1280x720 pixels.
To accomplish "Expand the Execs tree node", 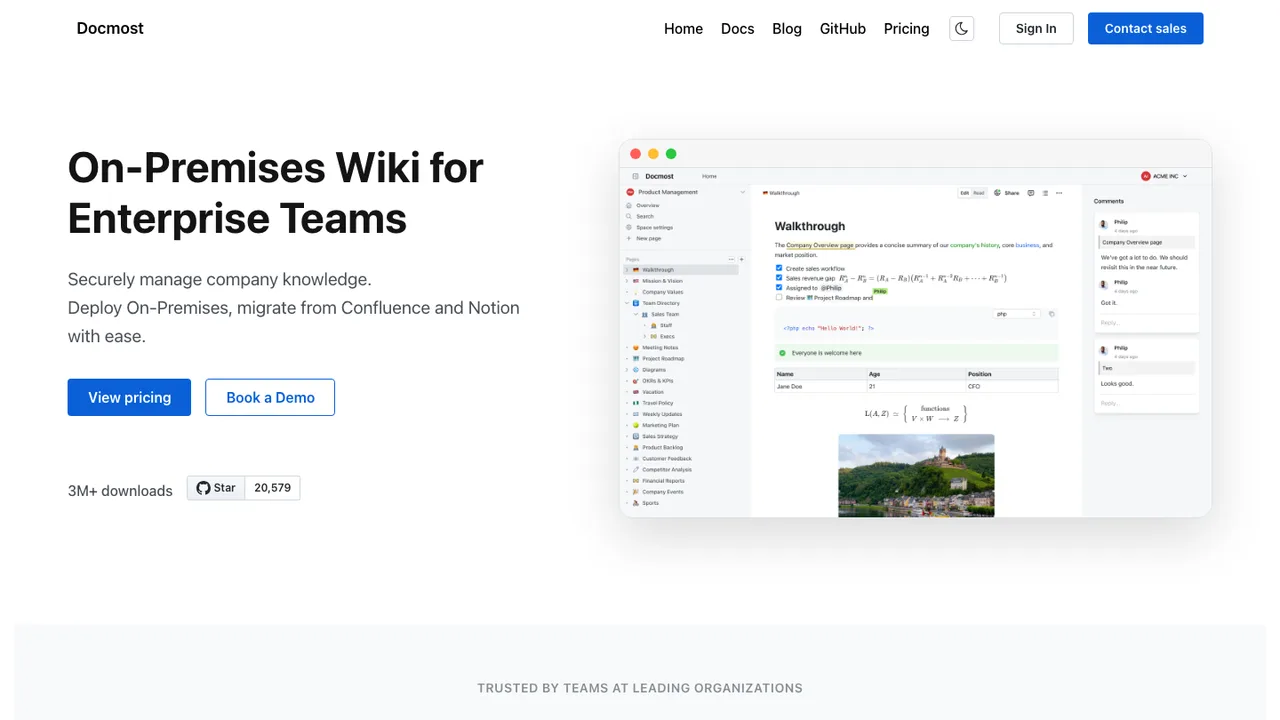I will [x=645, y=336].
